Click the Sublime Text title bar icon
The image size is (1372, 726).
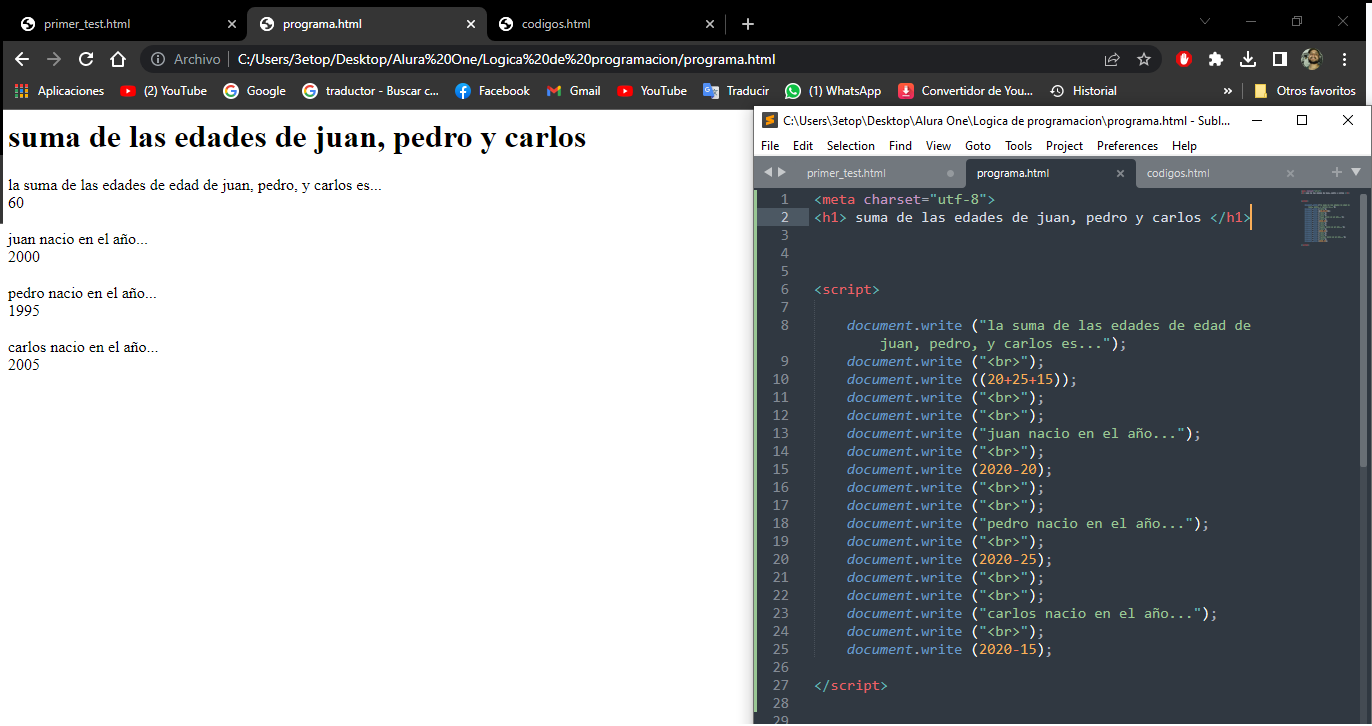tap(770, 120)
